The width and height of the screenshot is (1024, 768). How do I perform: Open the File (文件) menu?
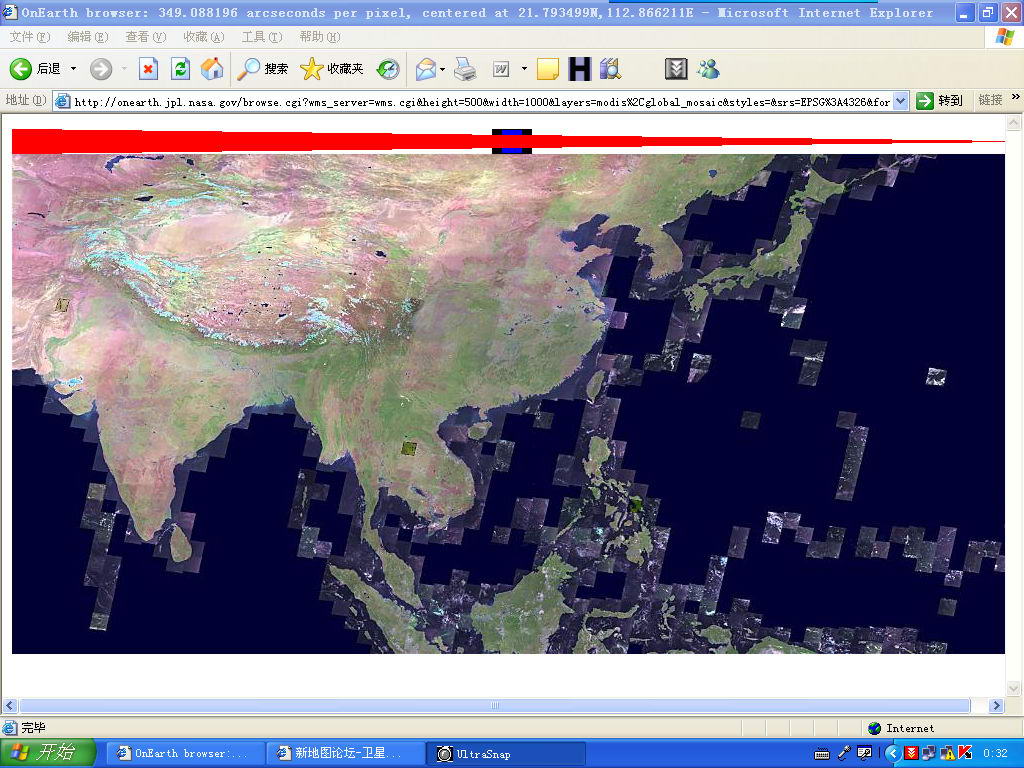[x=29, y=37]
